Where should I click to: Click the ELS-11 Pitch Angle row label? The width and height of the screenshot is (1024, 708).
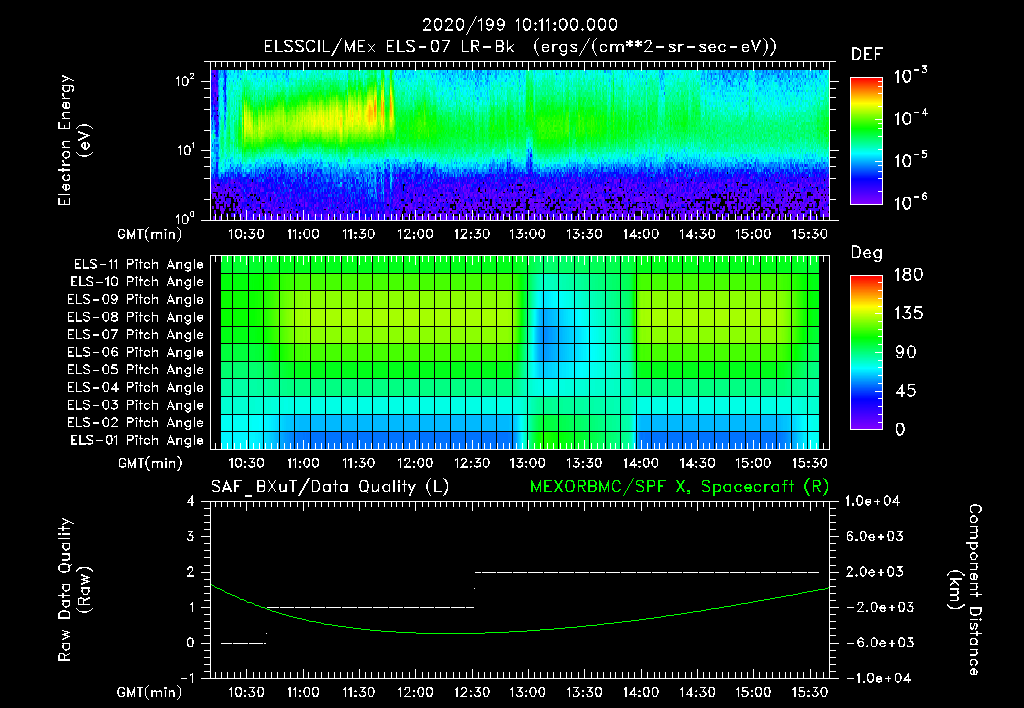(138, 265)
